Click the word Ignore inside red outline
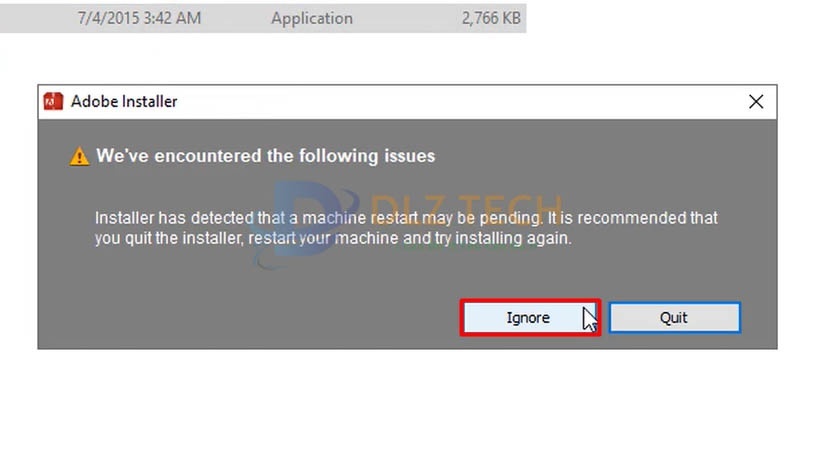Screen dimensions: 820x450 [528, 318]
